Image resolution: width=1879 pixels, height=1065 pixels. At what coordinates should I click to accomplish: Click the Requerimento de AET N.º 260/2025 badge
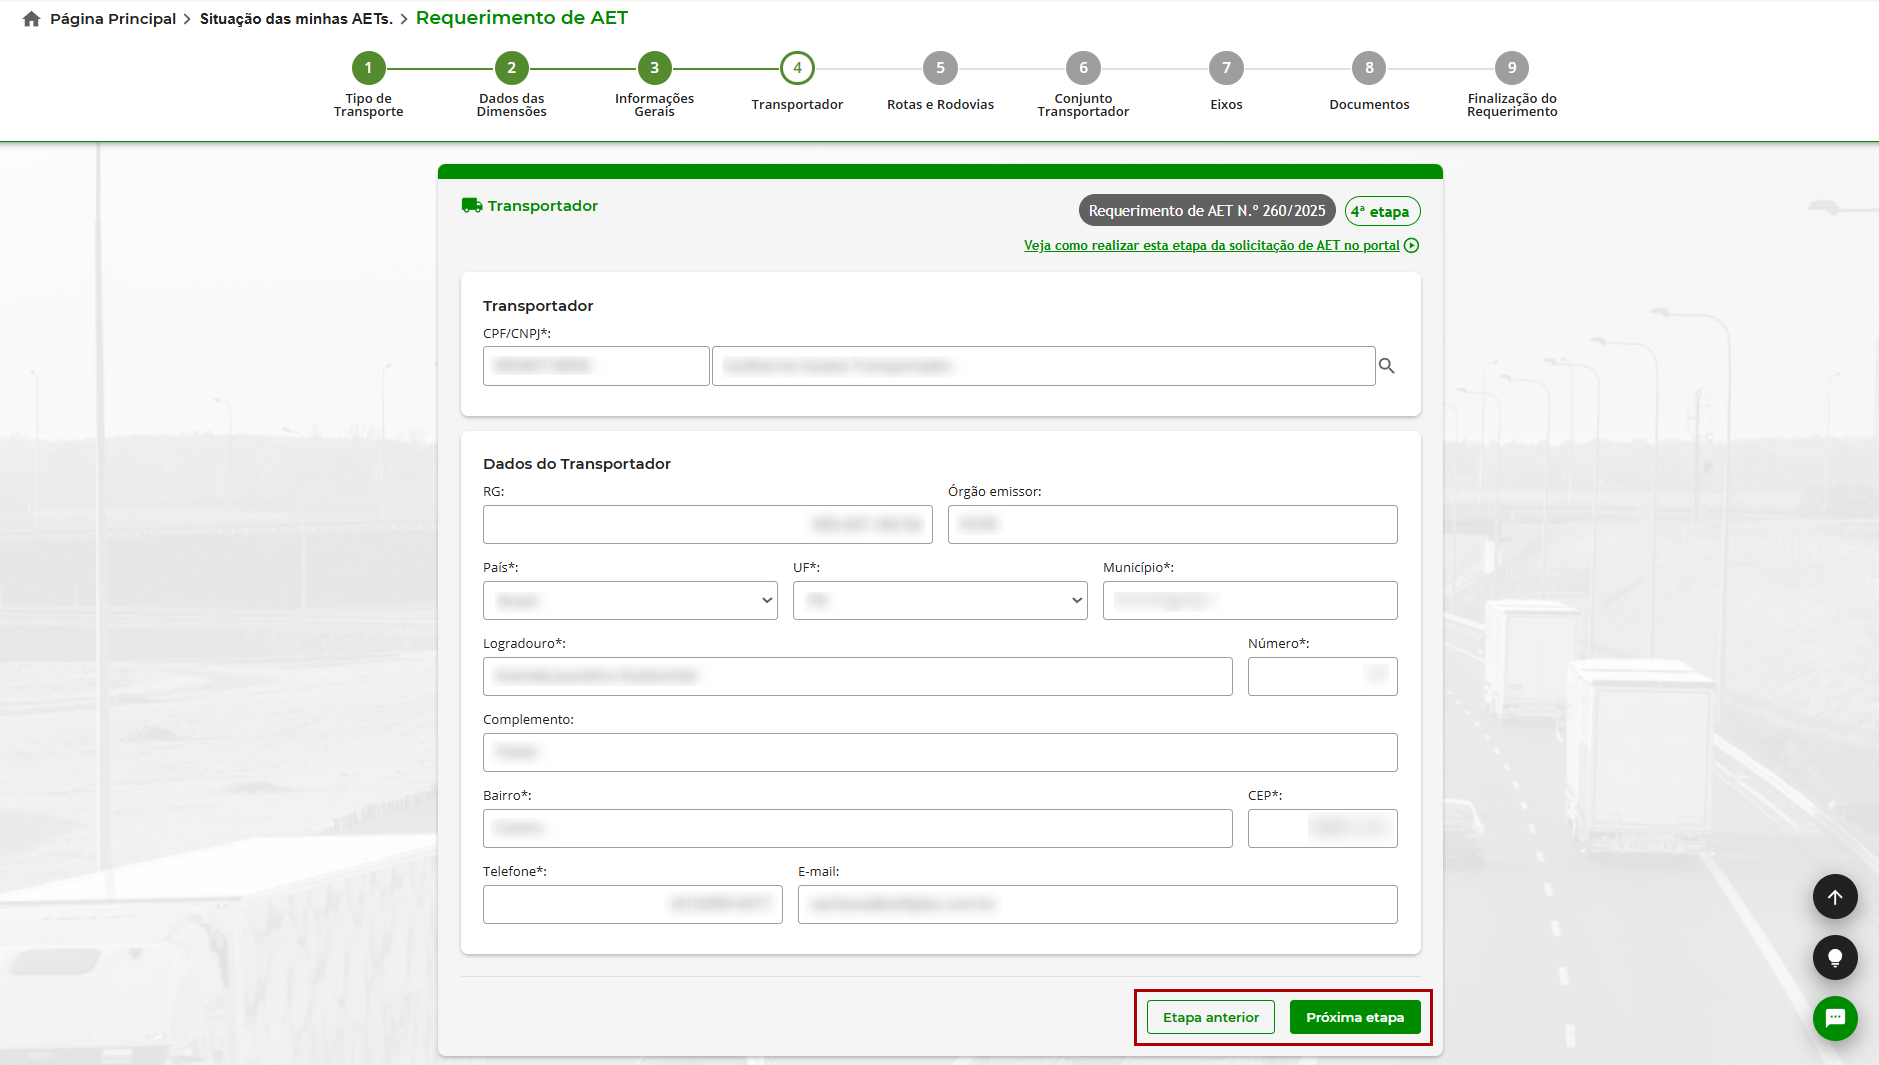tap(1207, 211)
